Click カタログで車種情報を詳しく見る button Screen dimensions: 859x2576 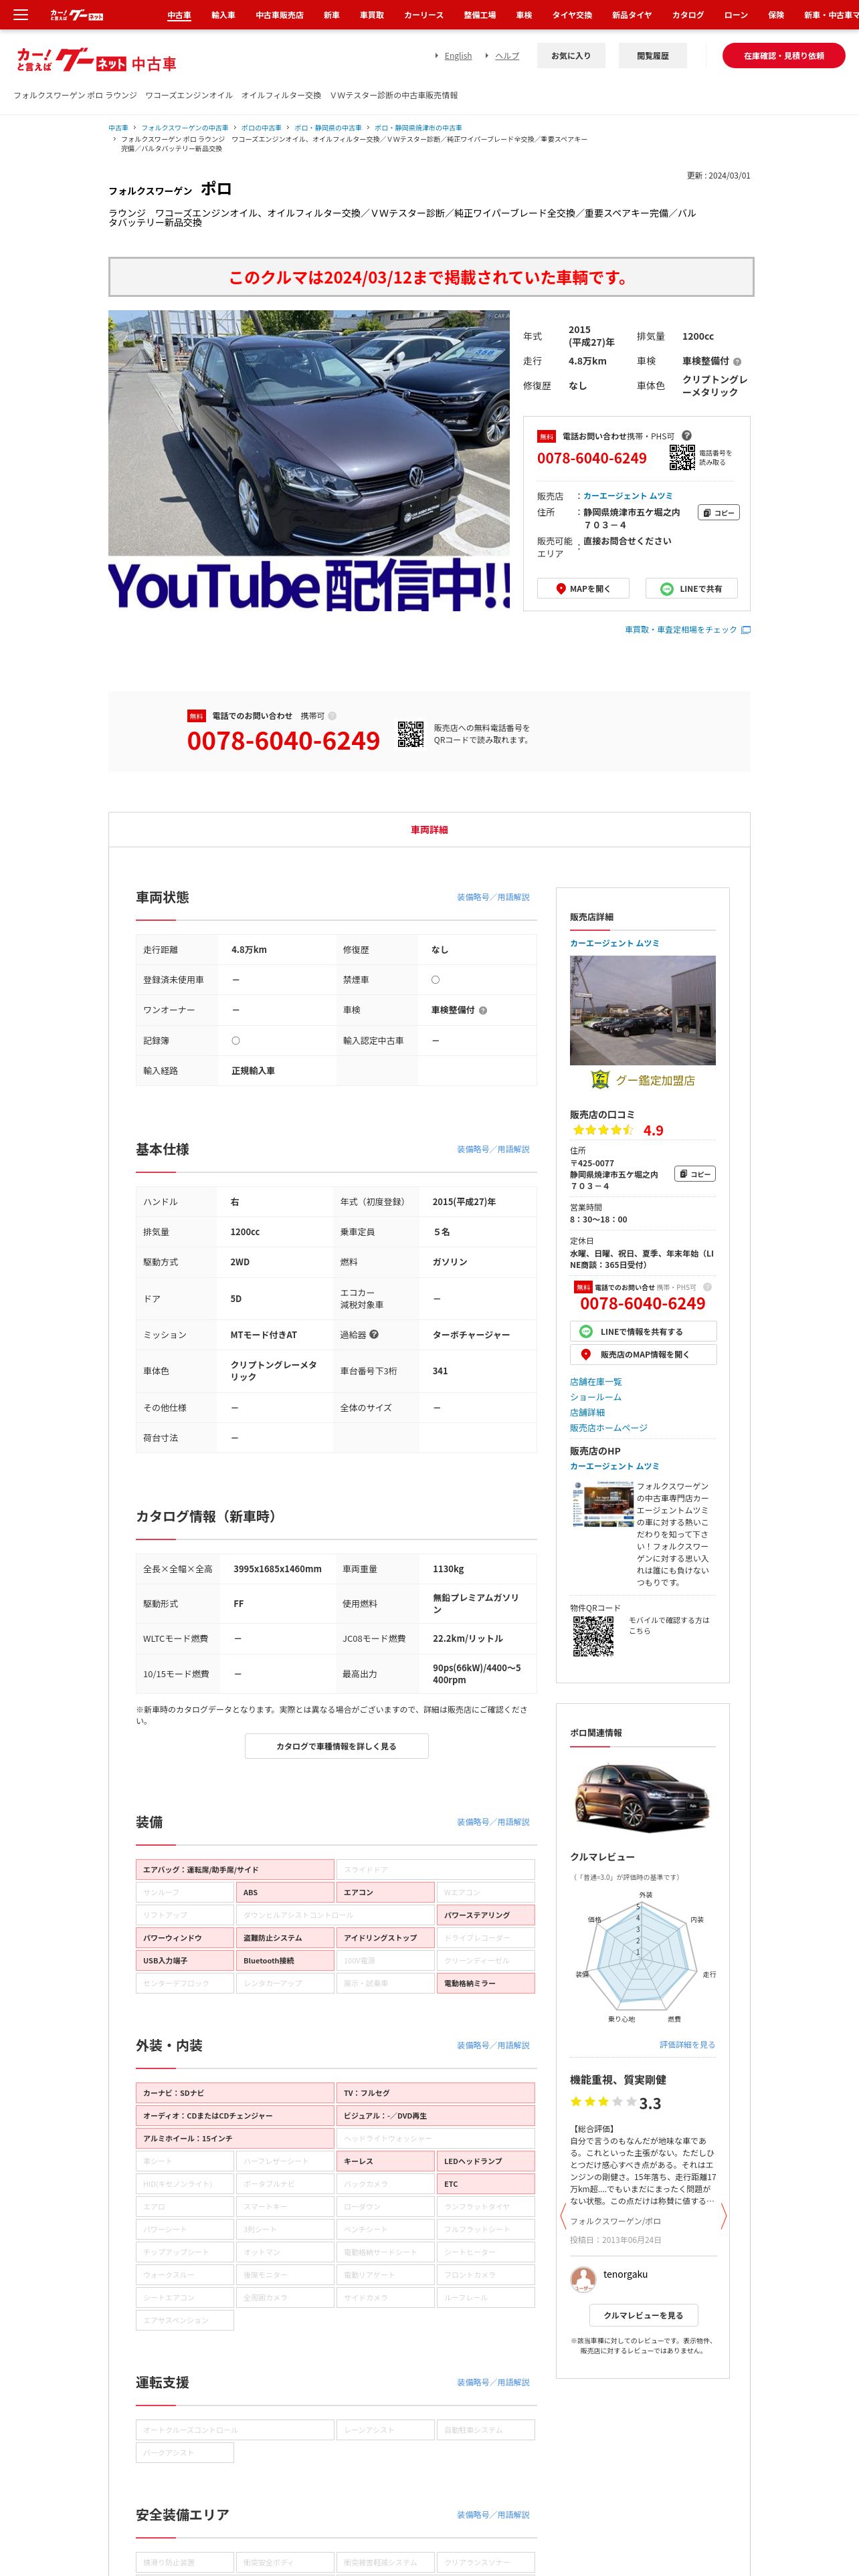(x=337, y=1746)
